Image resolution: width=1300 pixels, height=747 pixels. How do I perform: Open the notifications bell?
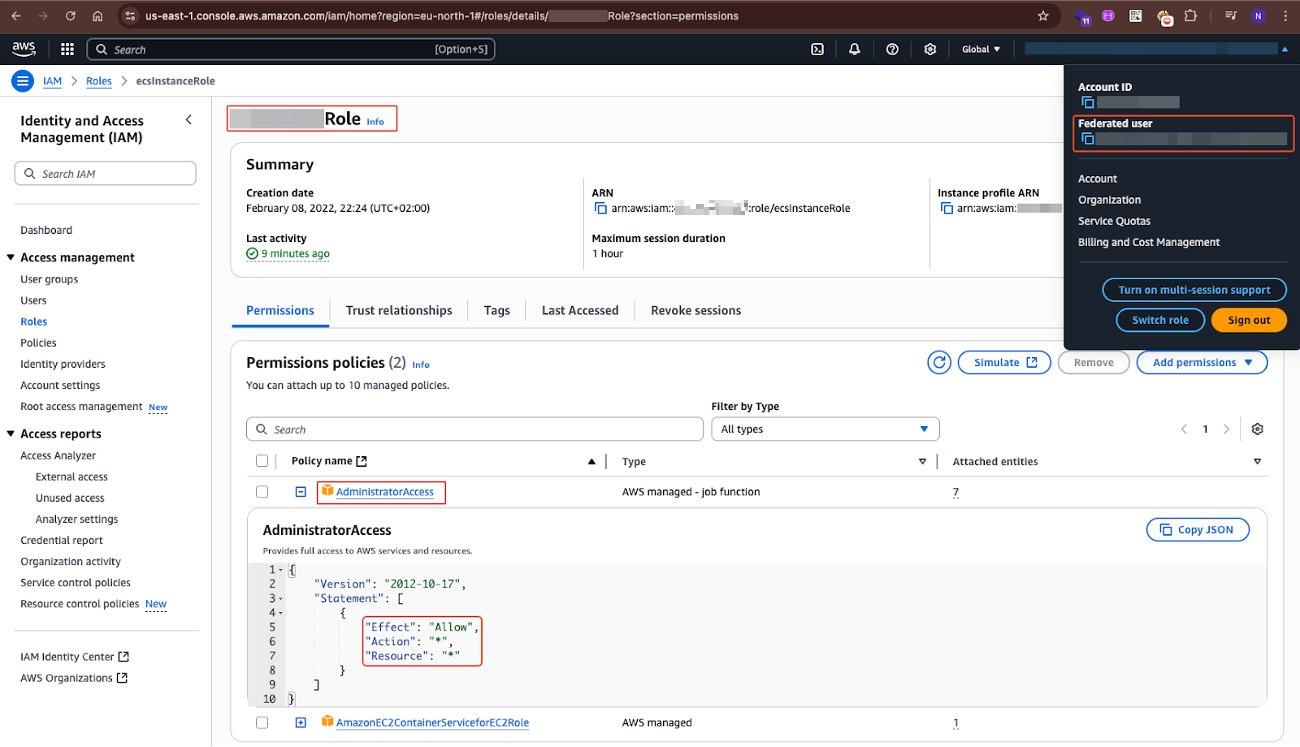coord(854,49)
